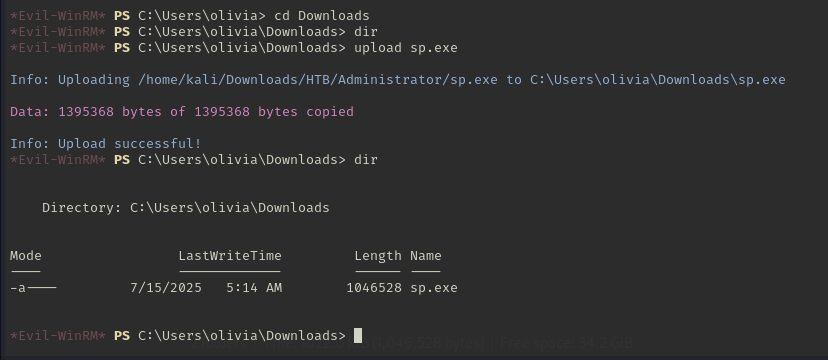
Task: Click the destination path C:\Users\olivia\Downloads\sp.exe
Action: [x=657, y=80]
